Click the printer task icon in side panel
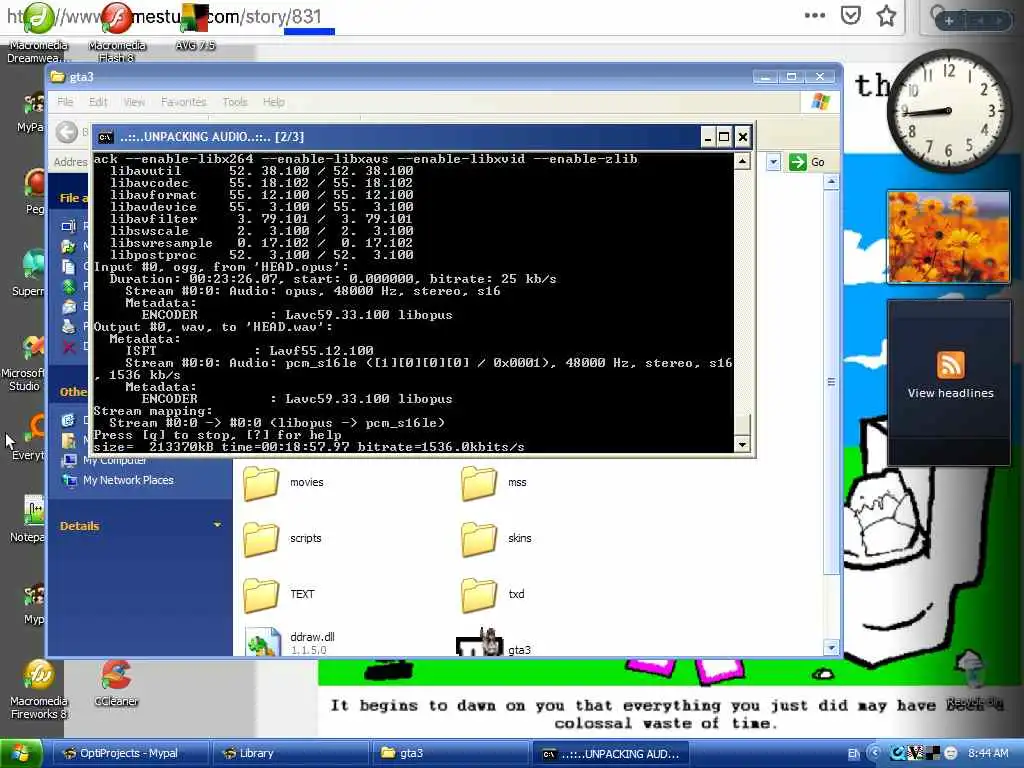 [x=69, y=326]
